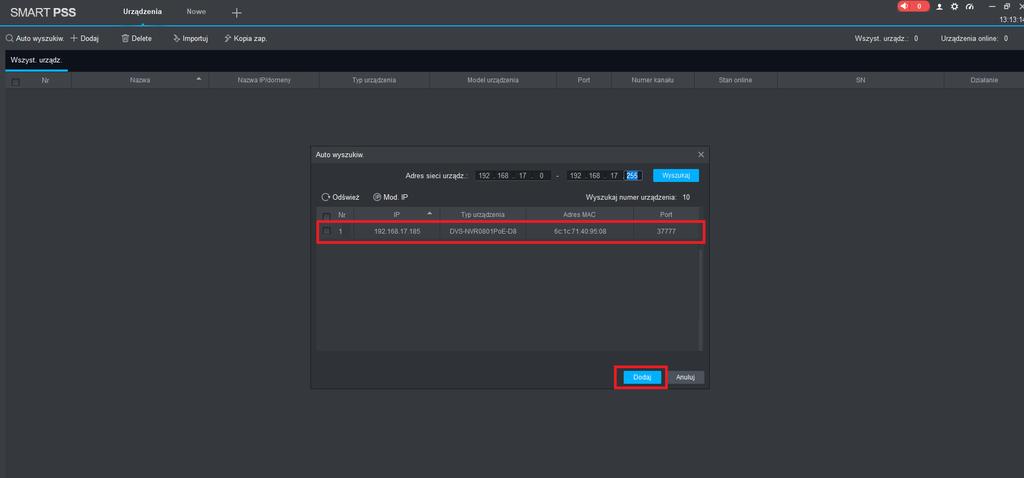
Task: Click Typ urządzenia header in main table
Action: tap(374, 80)
